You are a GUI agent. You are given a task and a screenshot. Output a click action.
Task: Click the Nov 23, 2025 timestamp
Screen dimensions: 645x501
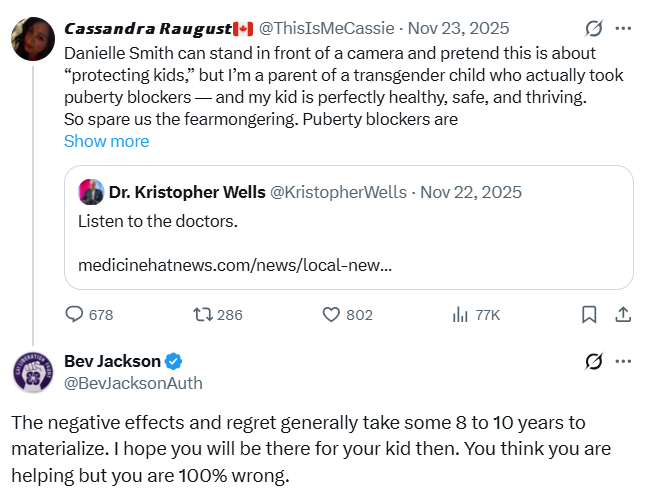[469, 28]
